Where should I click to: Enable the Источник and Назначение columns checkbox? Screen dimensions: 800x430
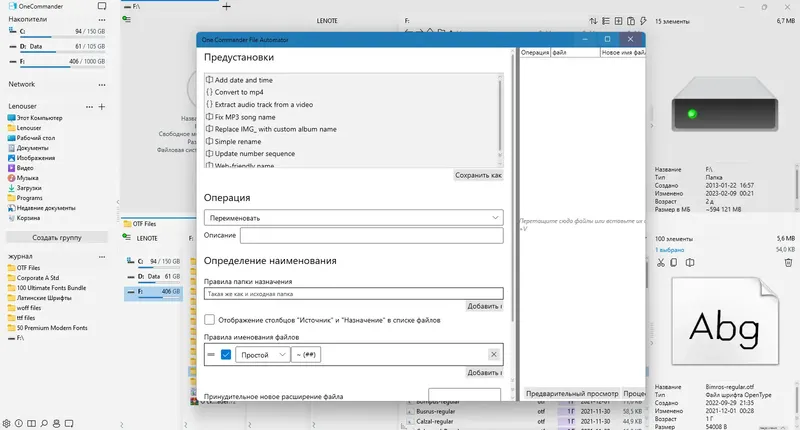click(x=209, y=320)
